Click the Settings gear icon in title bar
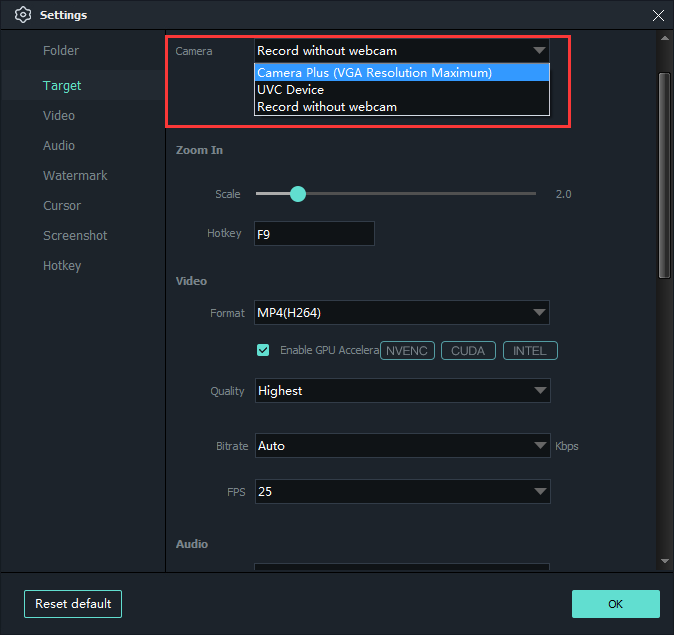674x635 pixels. tap(23, 15)
